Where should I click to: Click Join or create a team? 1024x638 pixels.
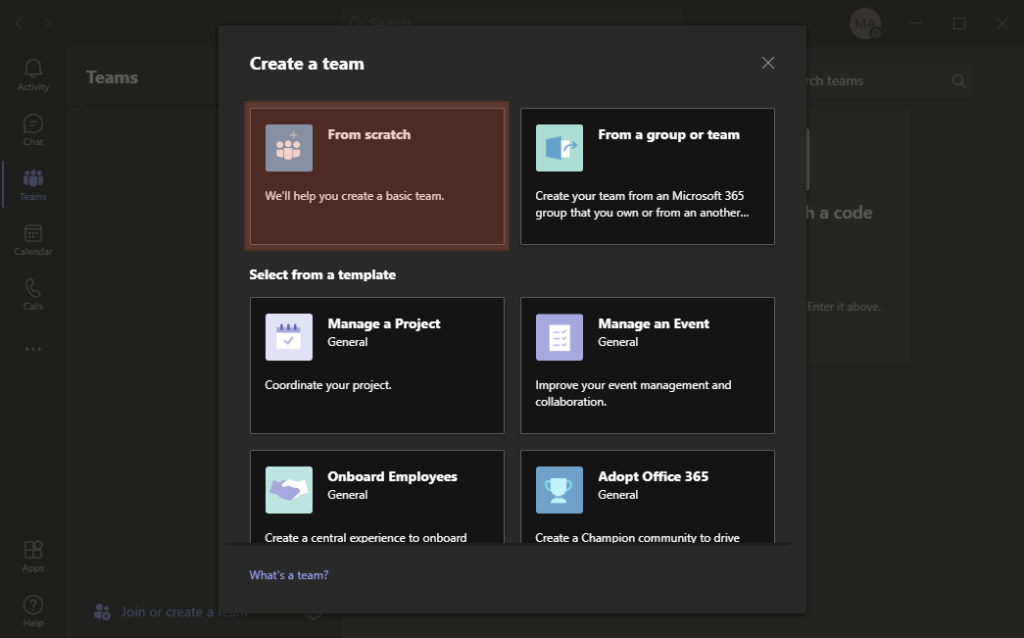171,612
